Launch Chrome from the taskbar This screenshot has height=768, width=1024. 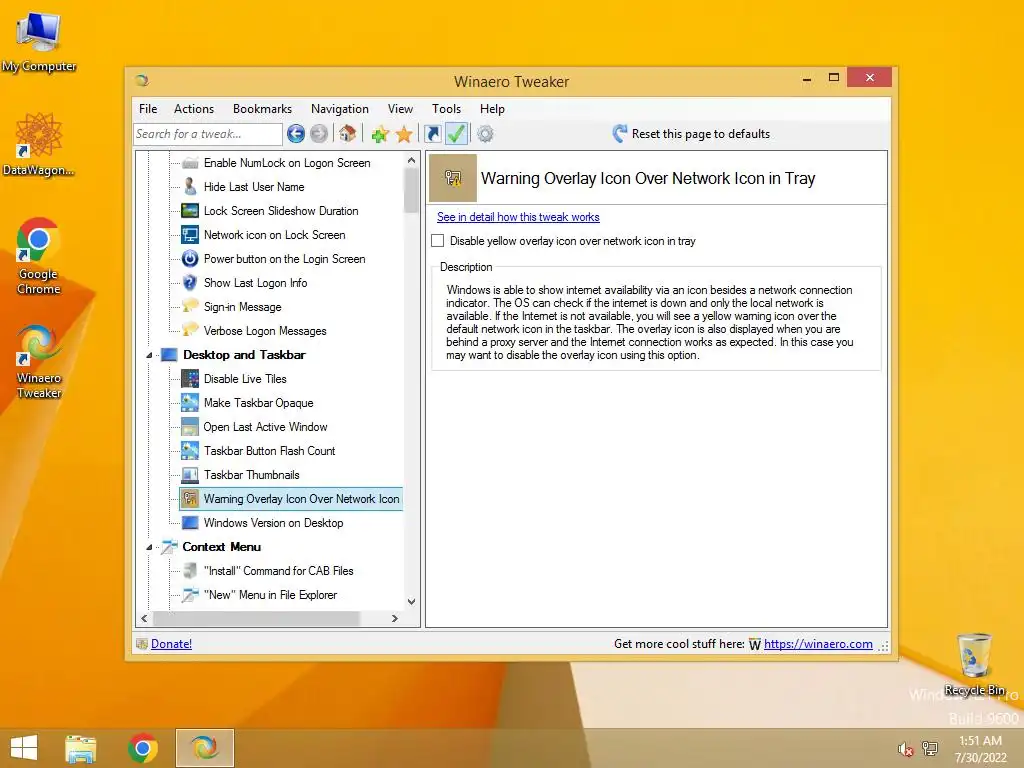click(142, 748)
